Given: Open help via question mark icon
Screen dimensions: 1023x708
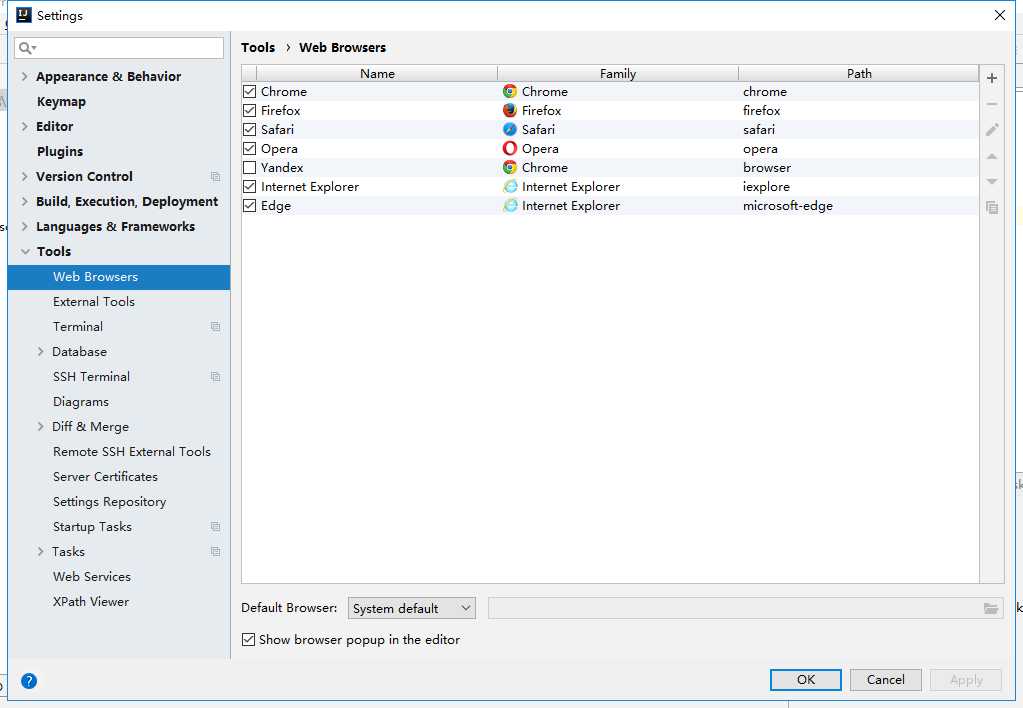Looking at the screenshot, I should [x=29, y=681].
